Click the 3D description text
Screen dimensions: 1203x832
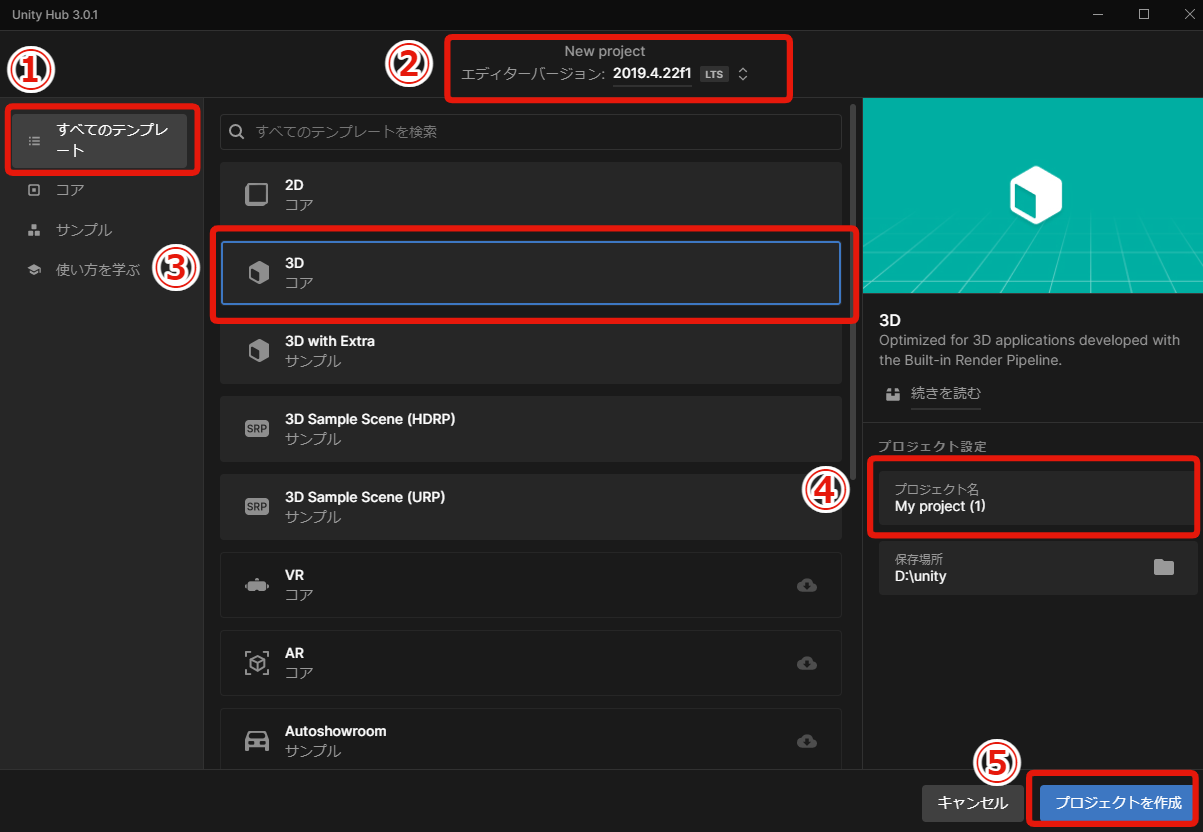pos(1029,350)
